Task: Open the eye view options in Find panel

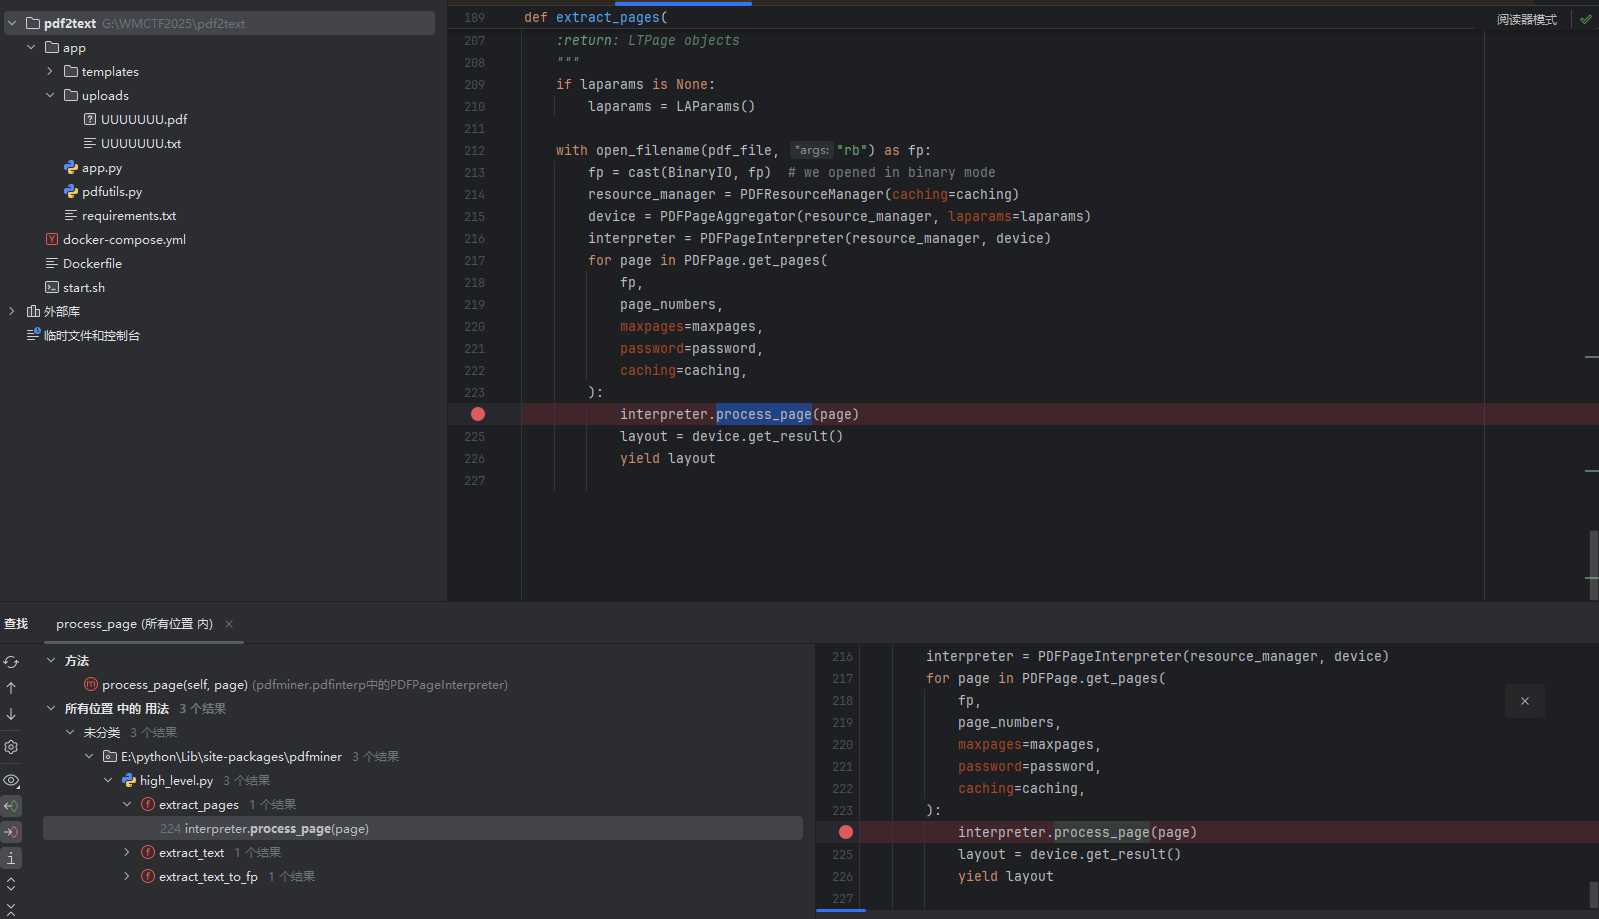Action: 11,780
